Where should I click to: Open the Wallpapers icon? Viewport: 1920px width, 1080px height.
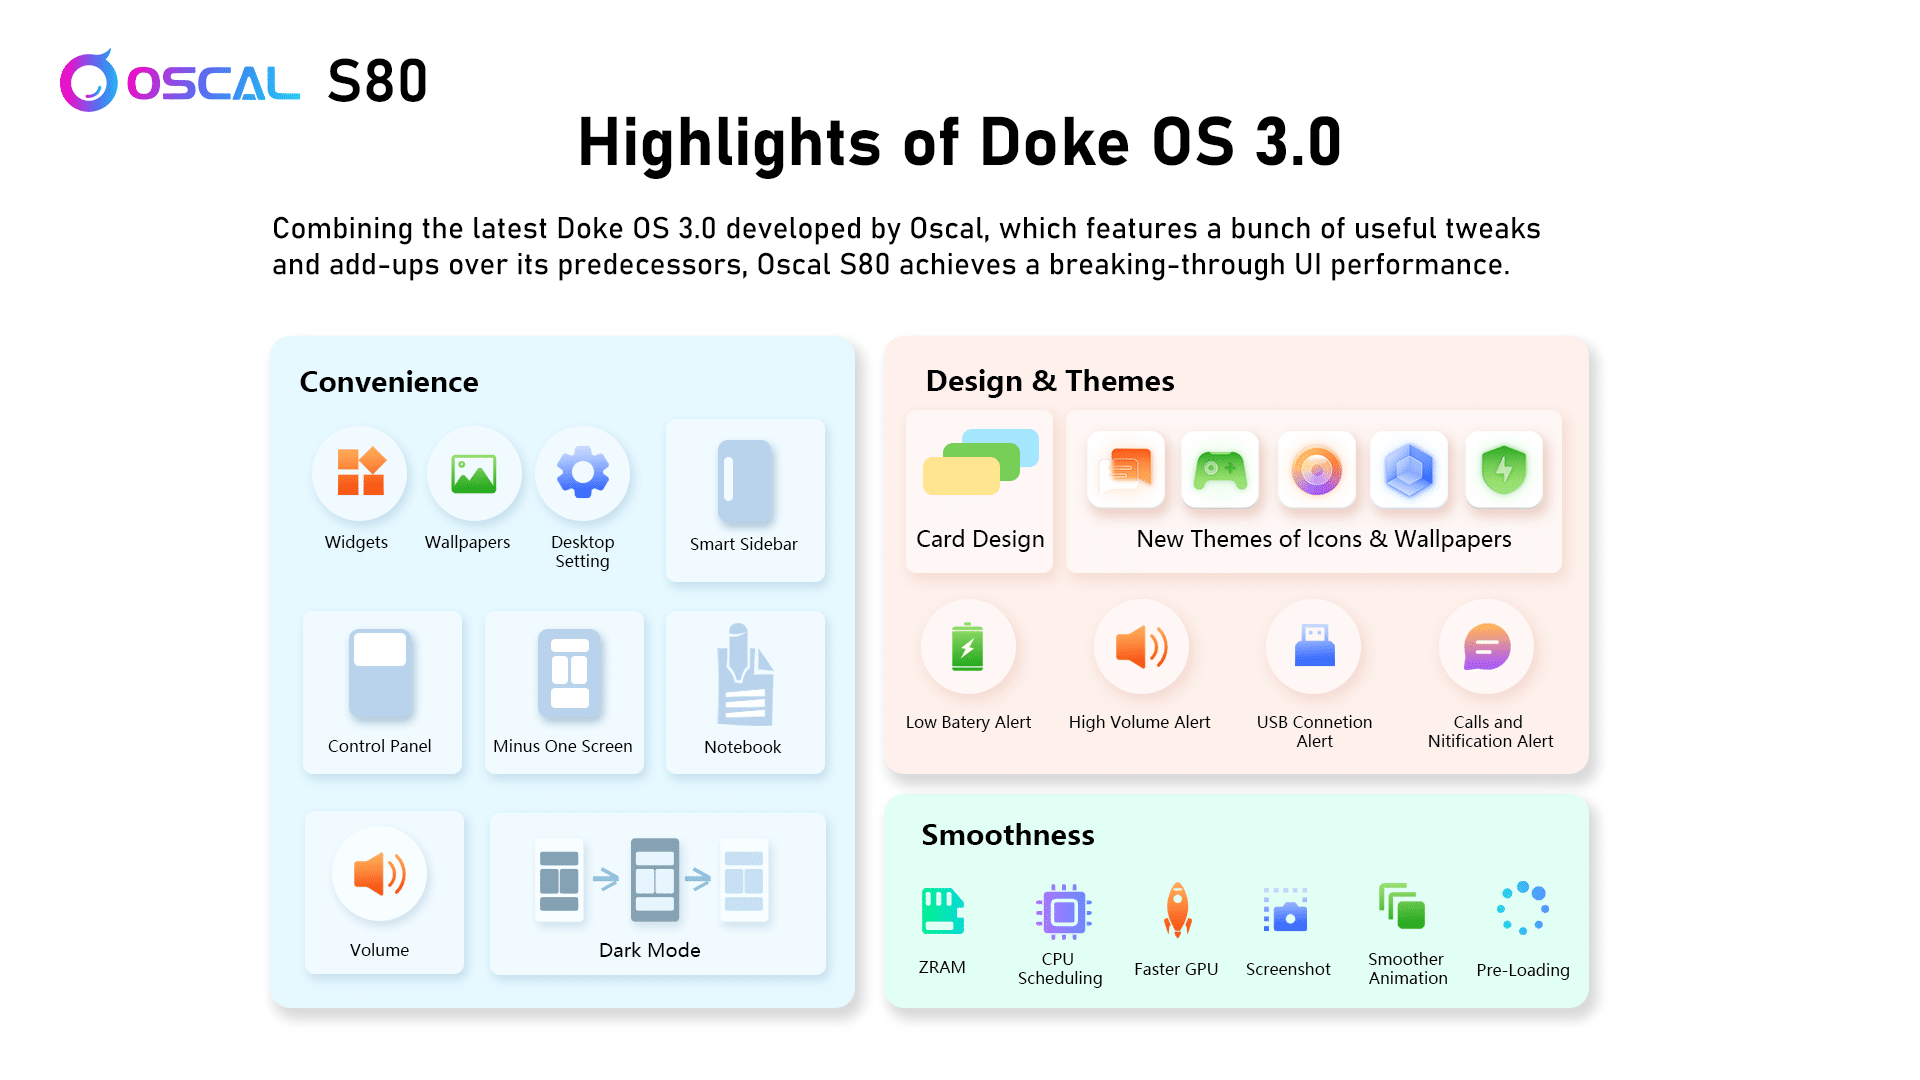tap(473, 473)
